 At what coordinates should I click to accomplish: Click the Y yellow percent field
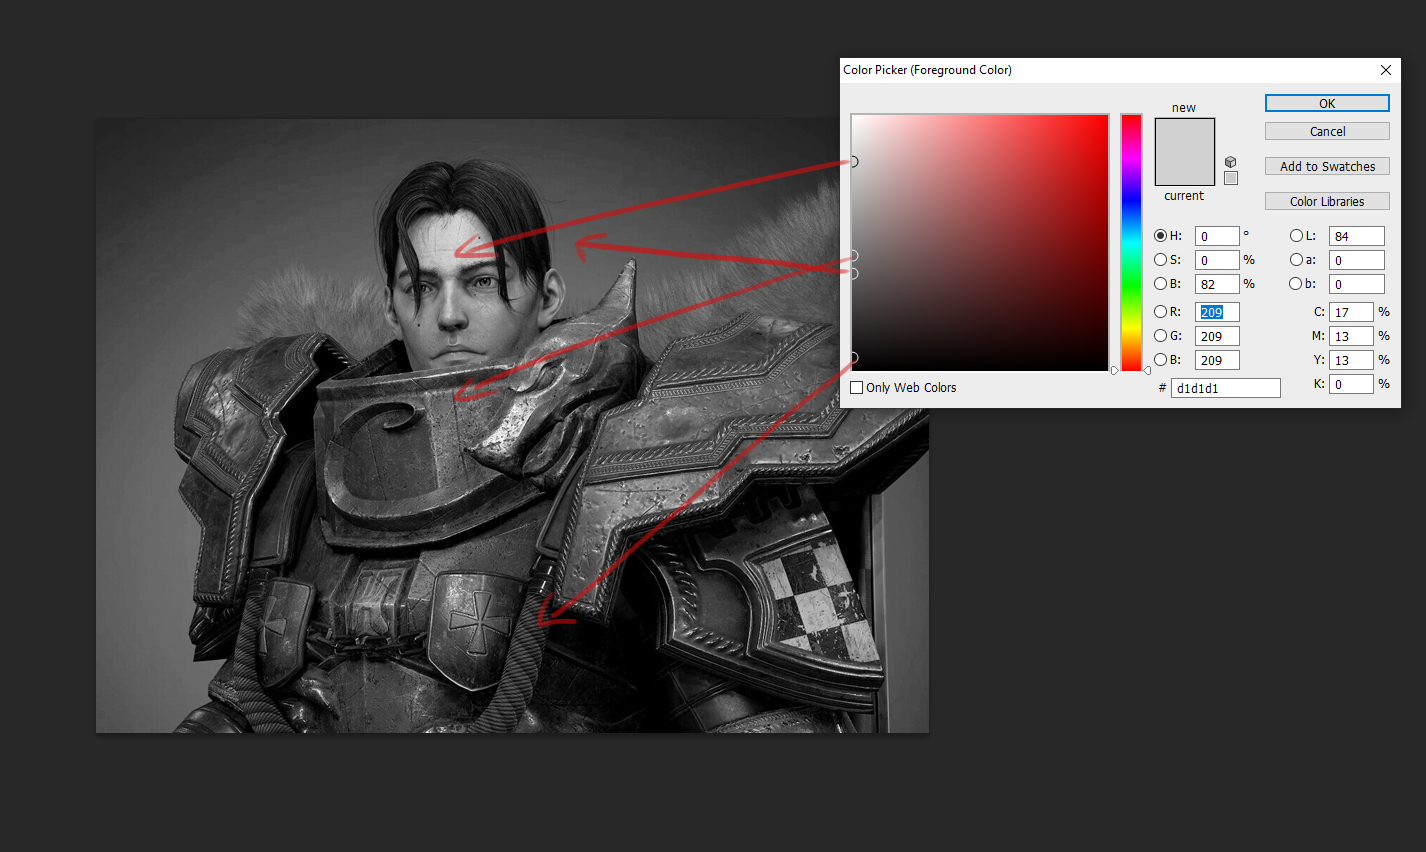click(1351, 360)
